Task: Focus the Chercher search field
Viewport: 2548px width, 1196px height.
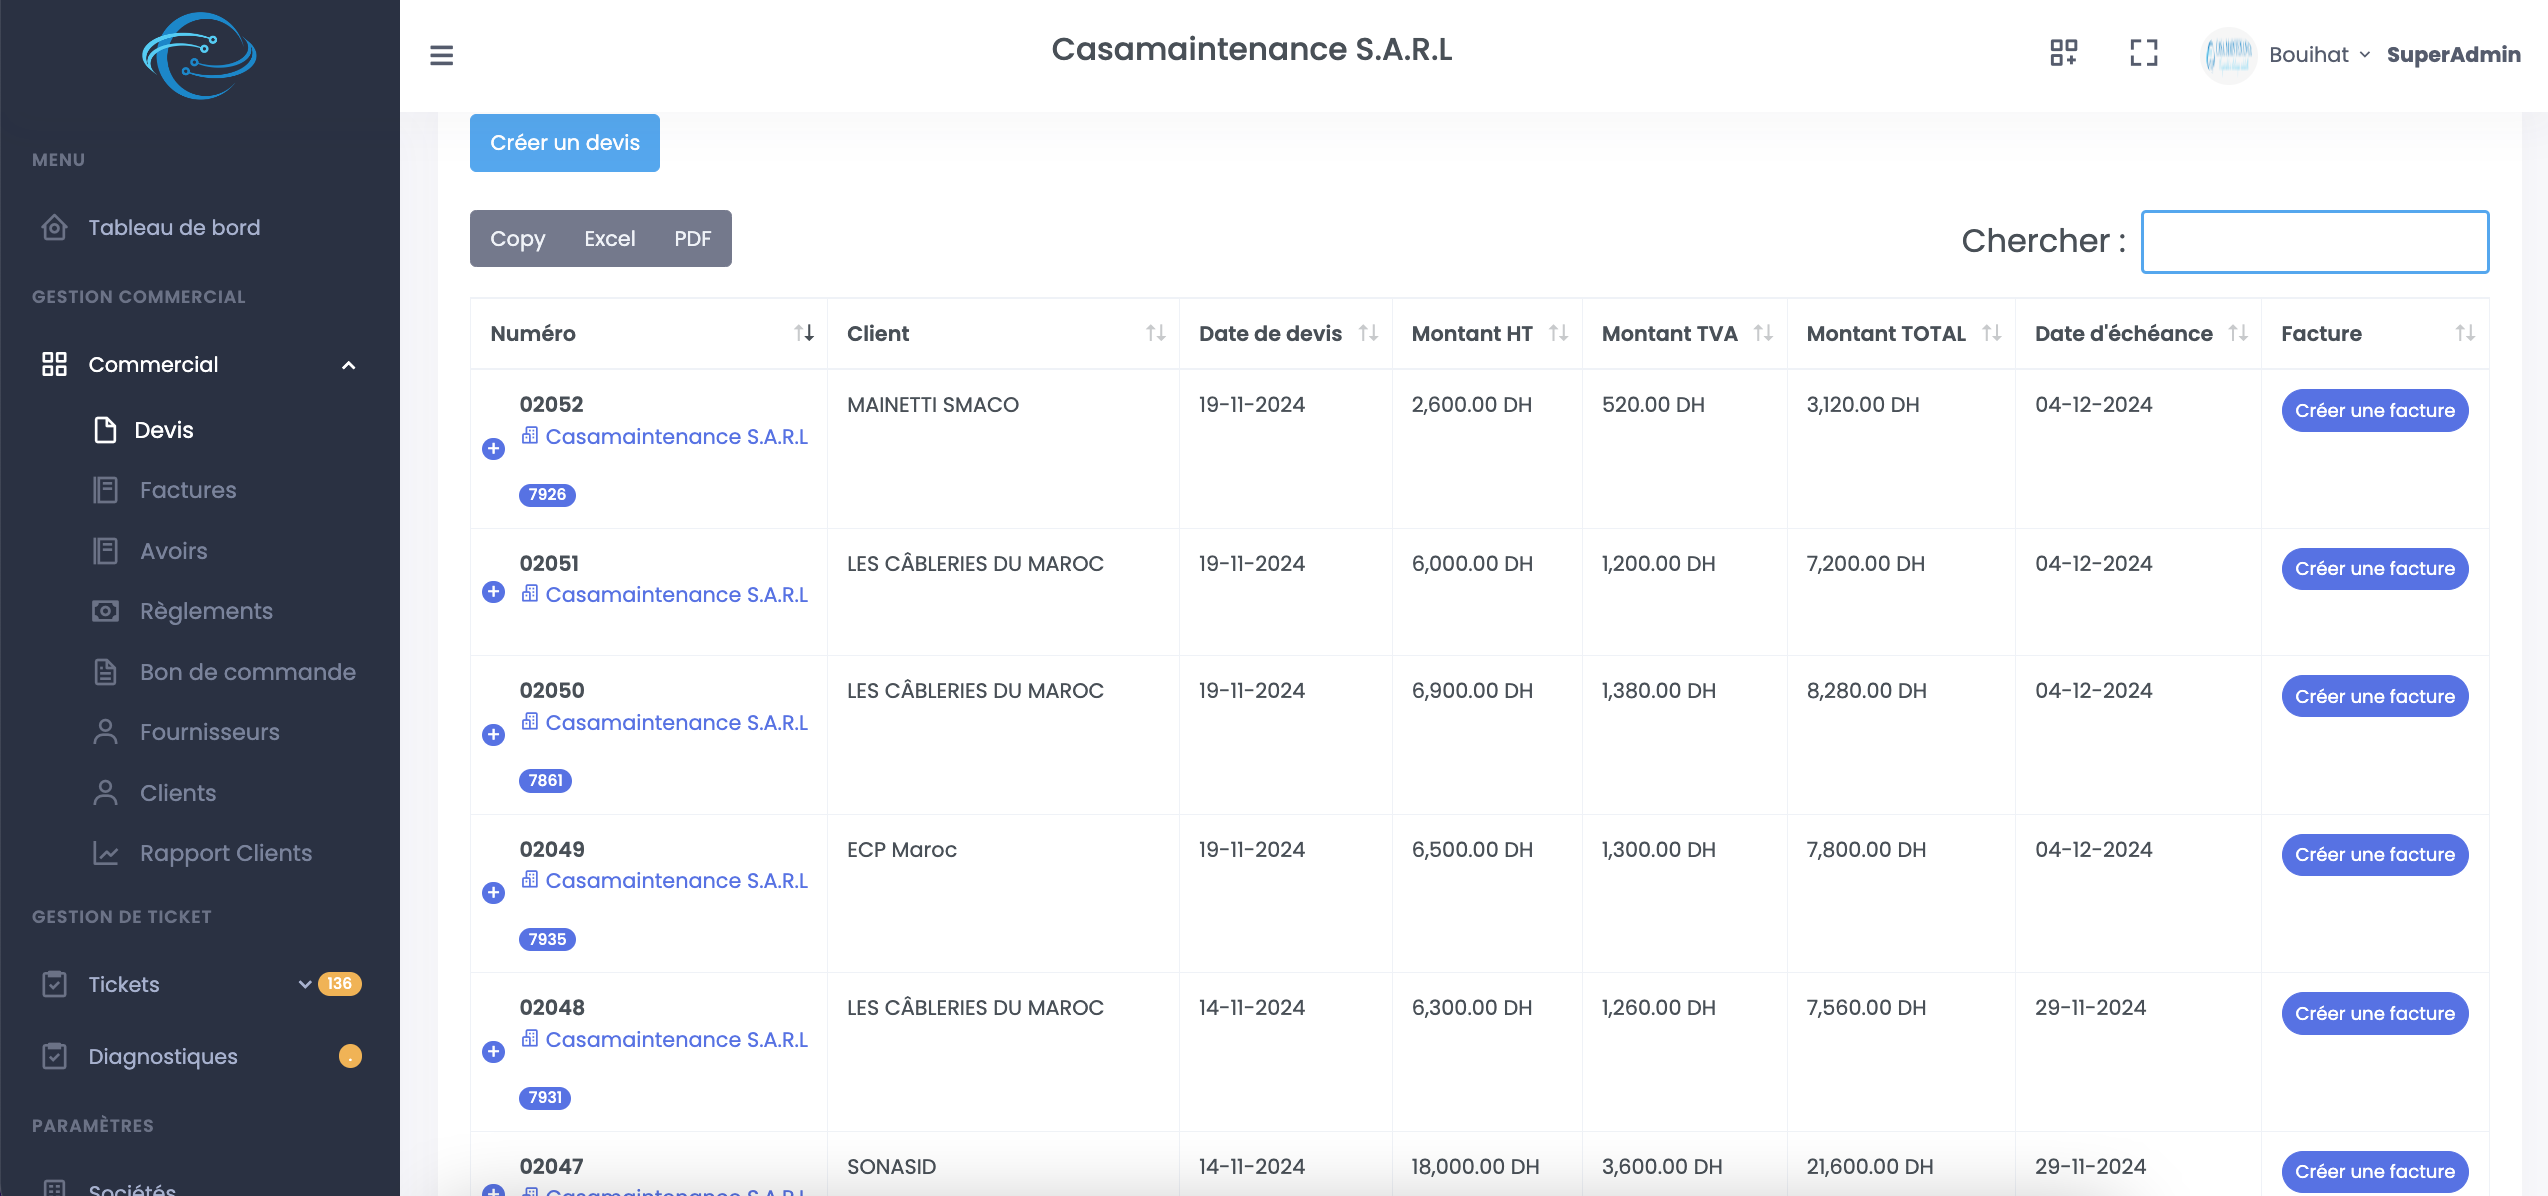Action: (2315, 242)
